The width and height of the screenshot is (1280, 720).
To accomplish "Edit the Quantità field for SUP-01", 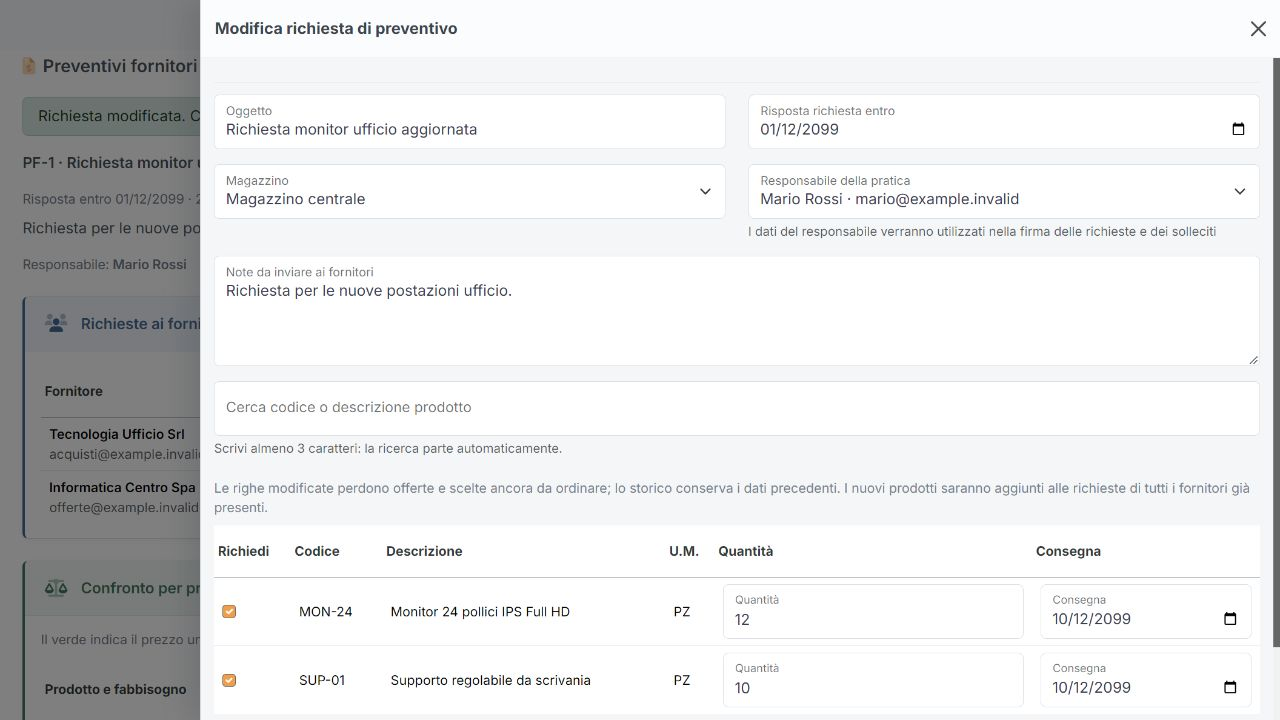I will tap(873, 680).
